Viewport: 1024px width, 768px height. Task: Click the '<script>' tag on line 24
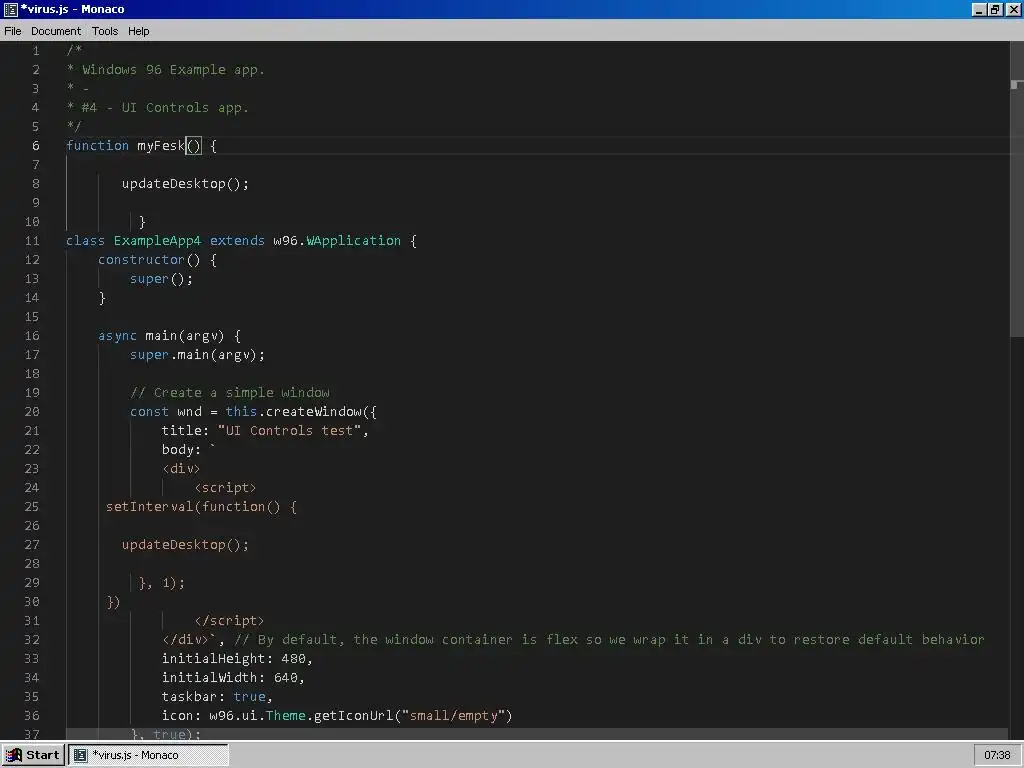[x=225, y=488]
